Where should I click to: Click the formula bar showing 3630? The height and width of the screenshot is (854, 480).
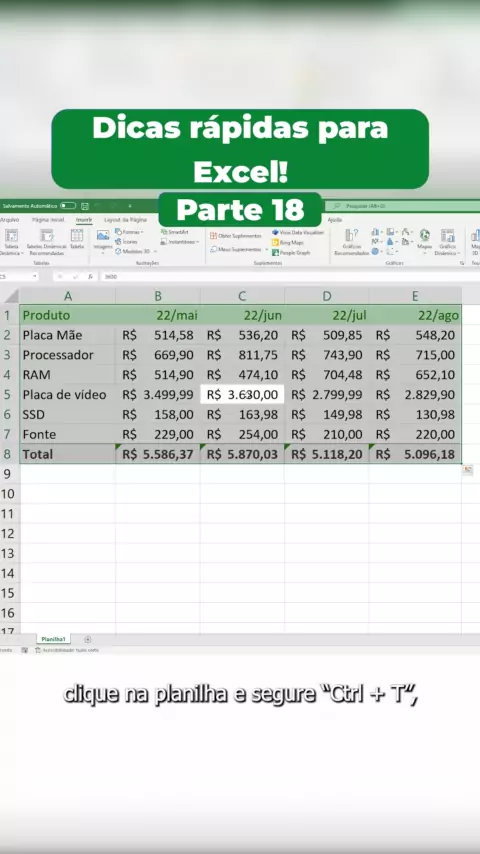click(x=289, y=277)
